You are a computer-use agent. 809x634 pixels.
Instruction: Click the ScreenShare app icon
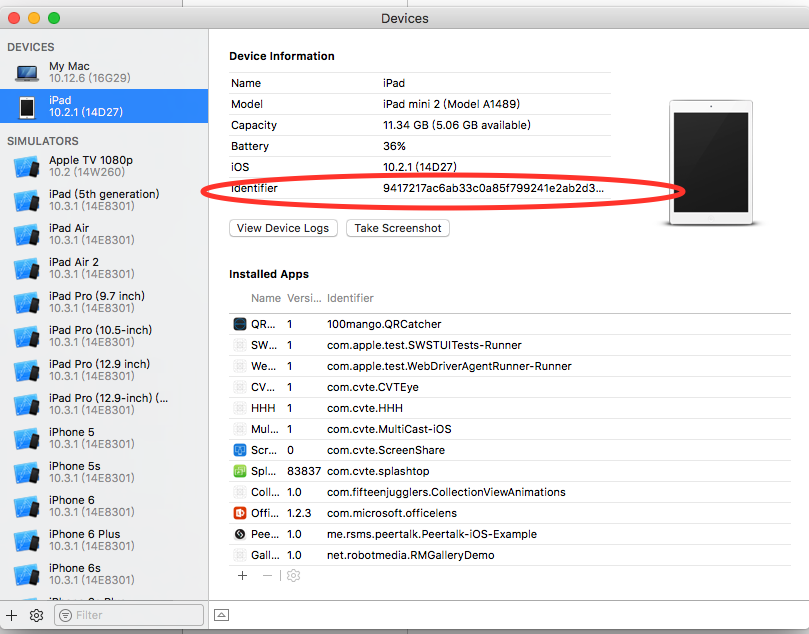(240, 450)
